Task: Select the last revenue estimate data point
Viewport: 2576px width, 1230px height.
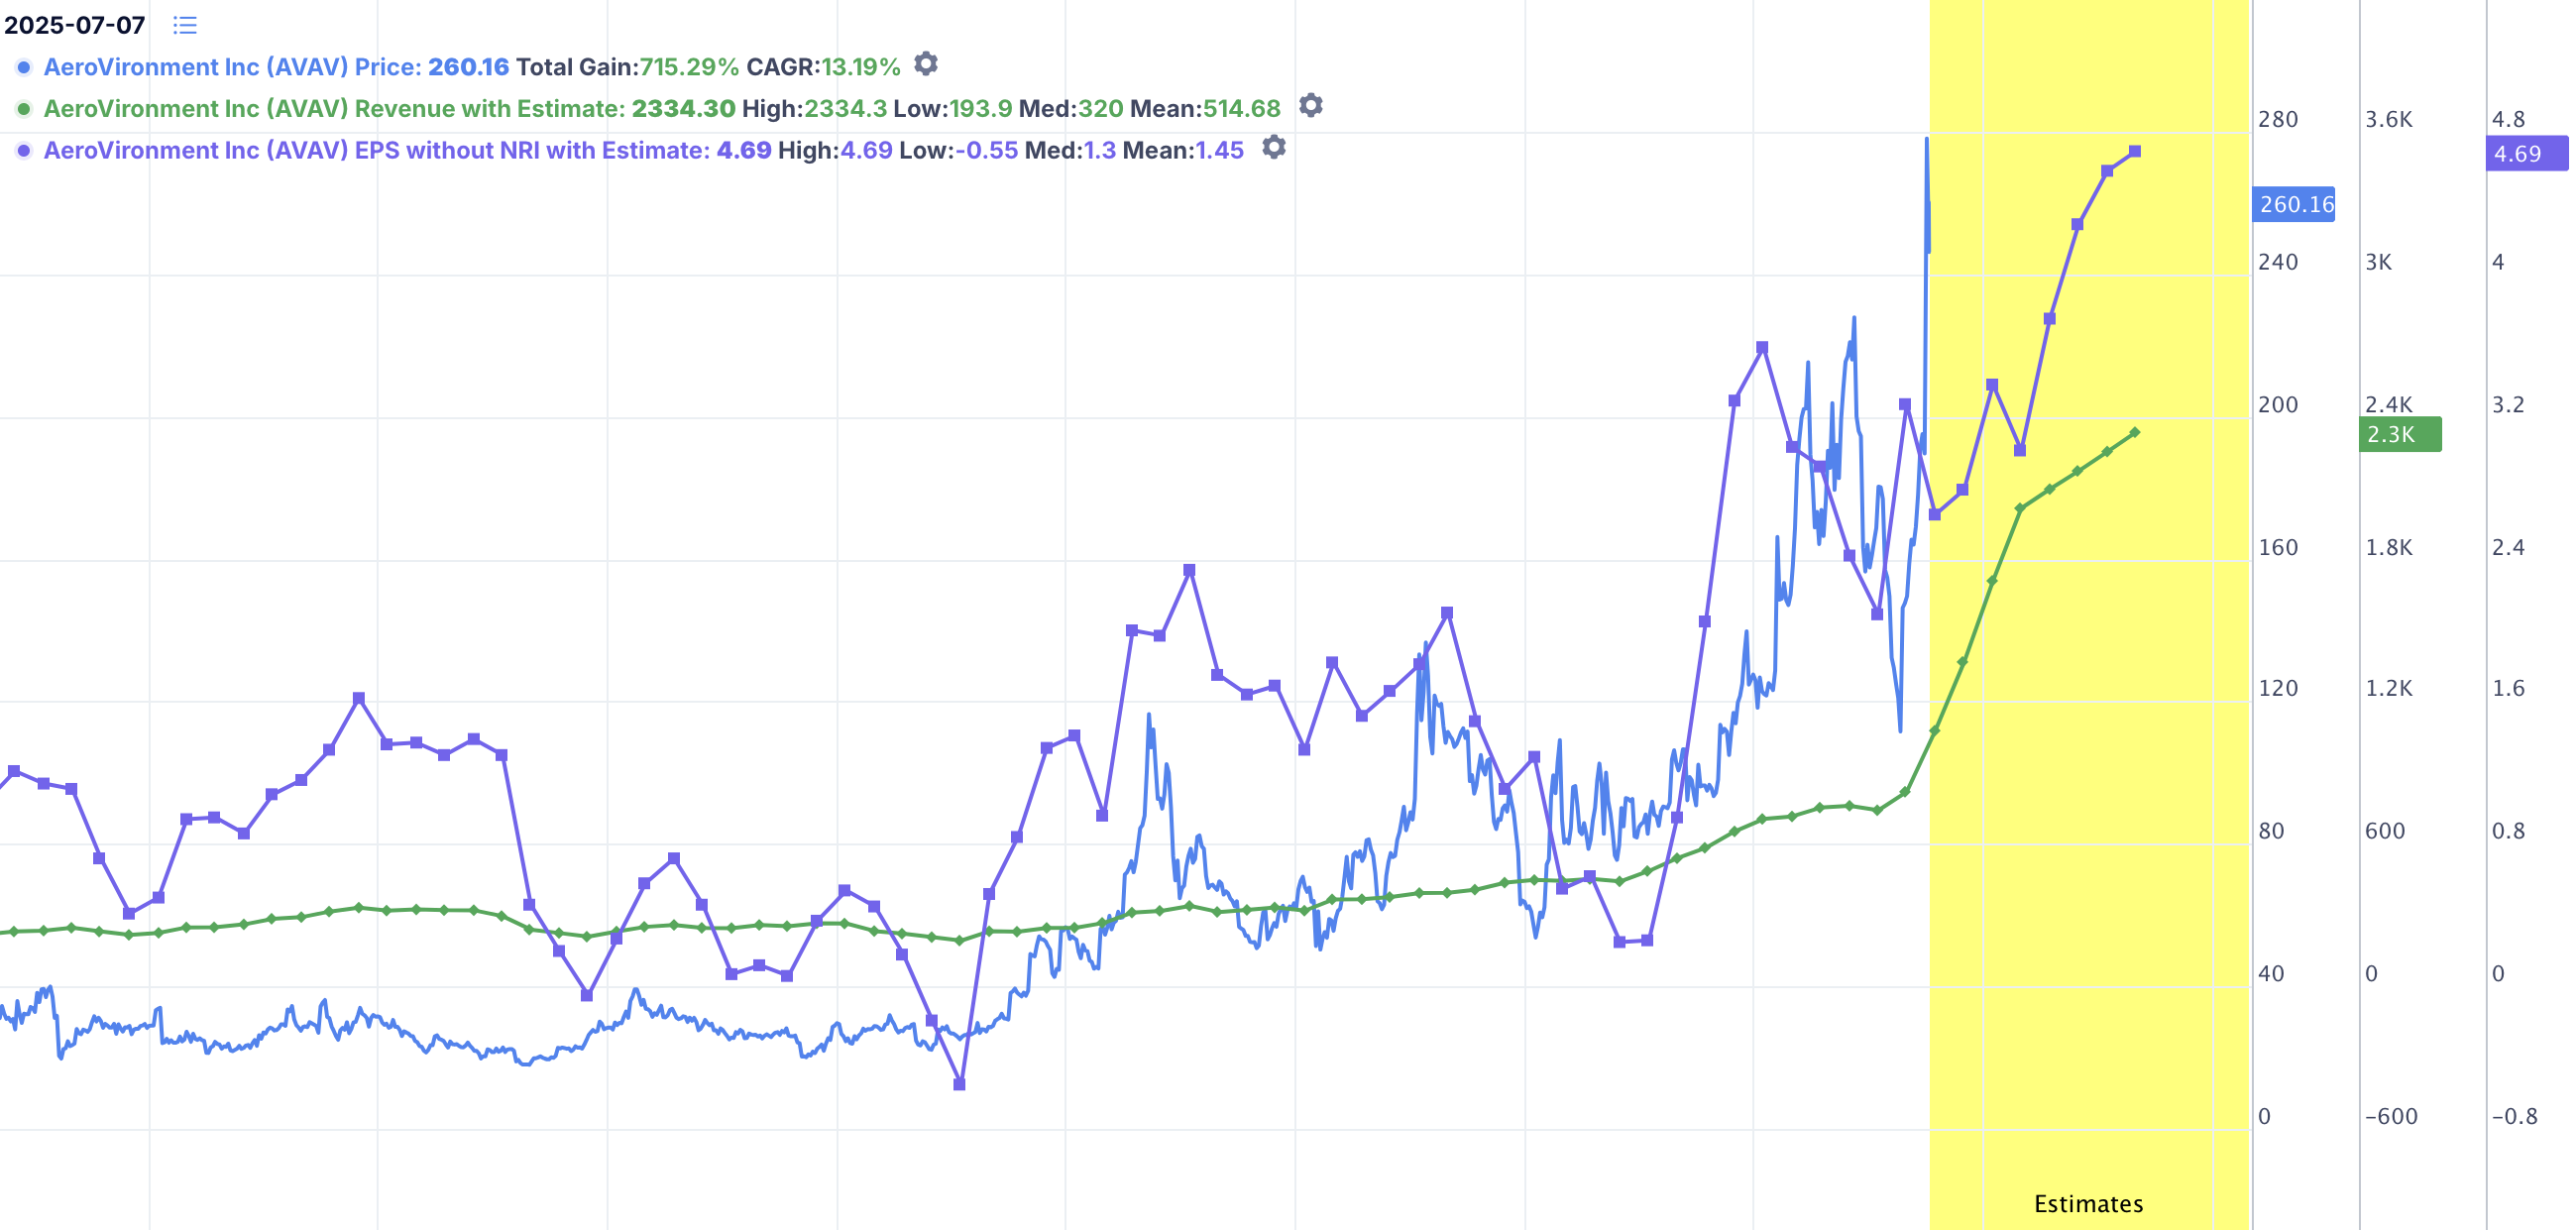Action: point(2135,433)
